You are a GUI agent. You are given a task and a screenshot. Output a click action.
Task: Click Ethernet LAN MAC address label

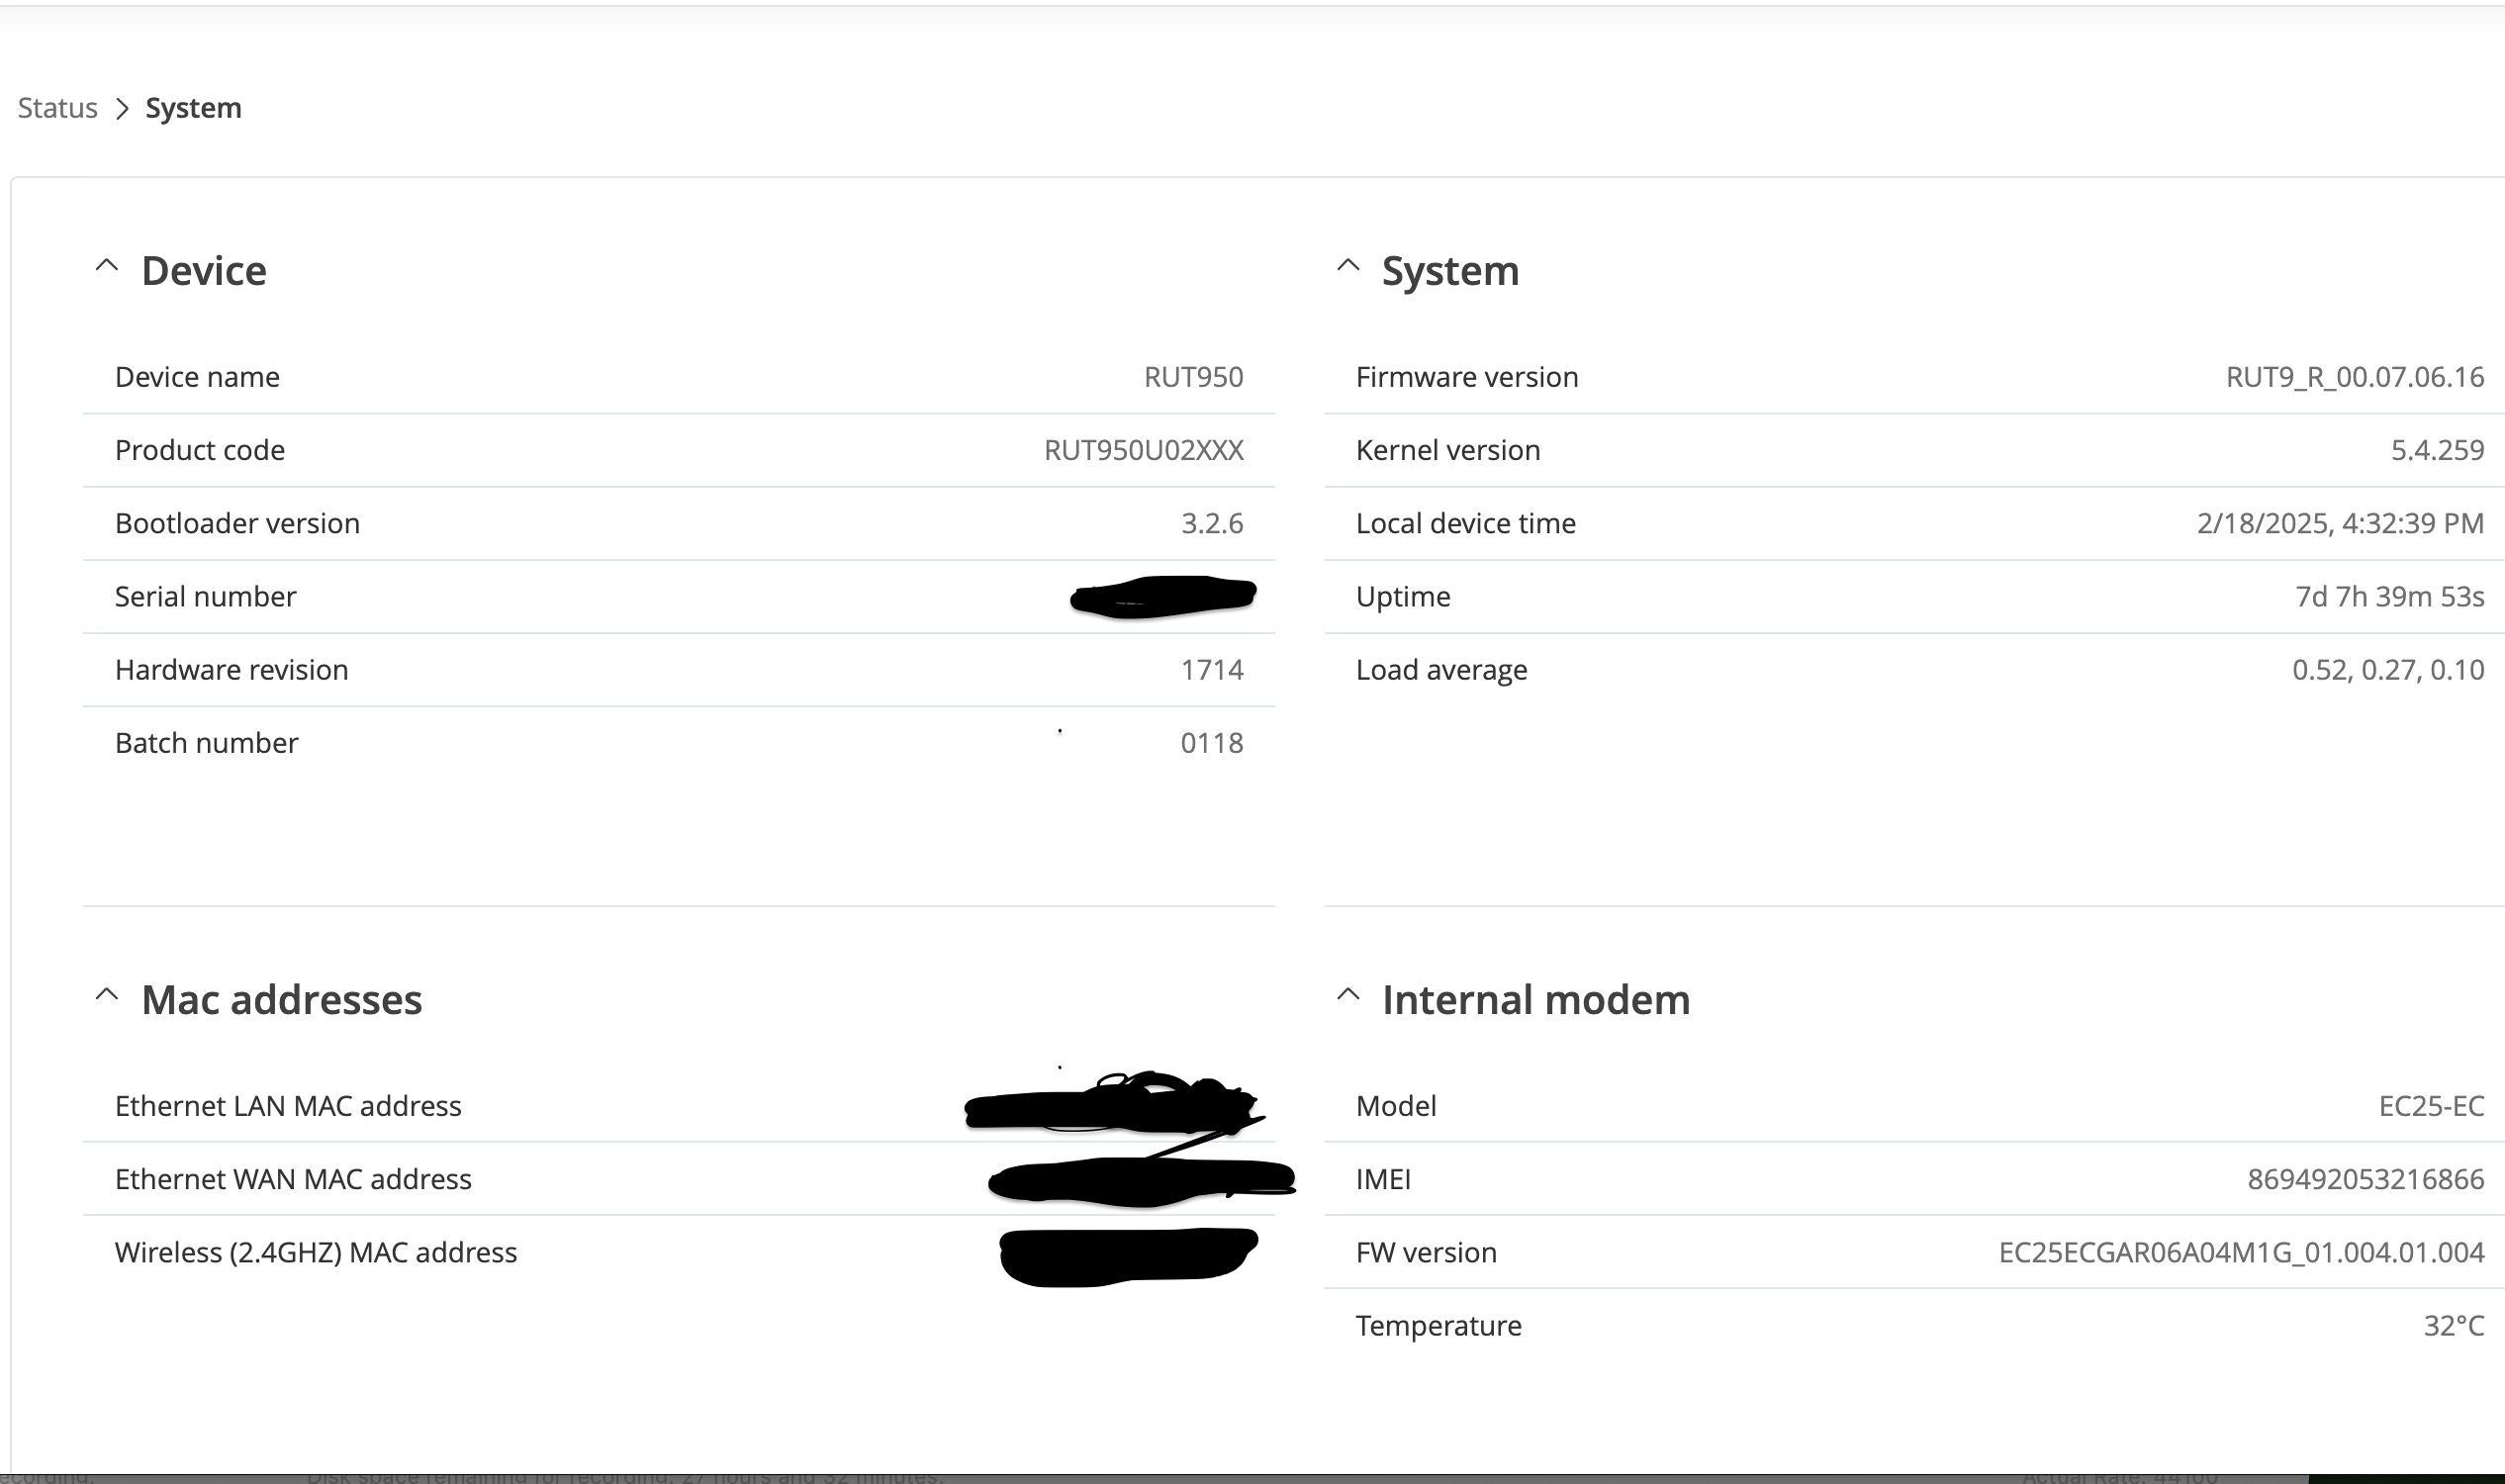pos(288,1106)
